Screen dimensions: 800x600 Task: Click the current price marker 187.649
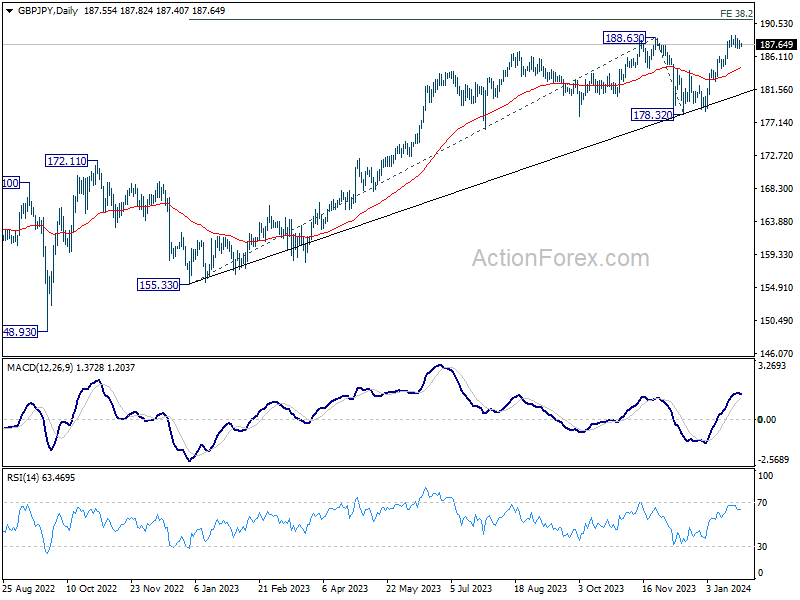(777, 45)
